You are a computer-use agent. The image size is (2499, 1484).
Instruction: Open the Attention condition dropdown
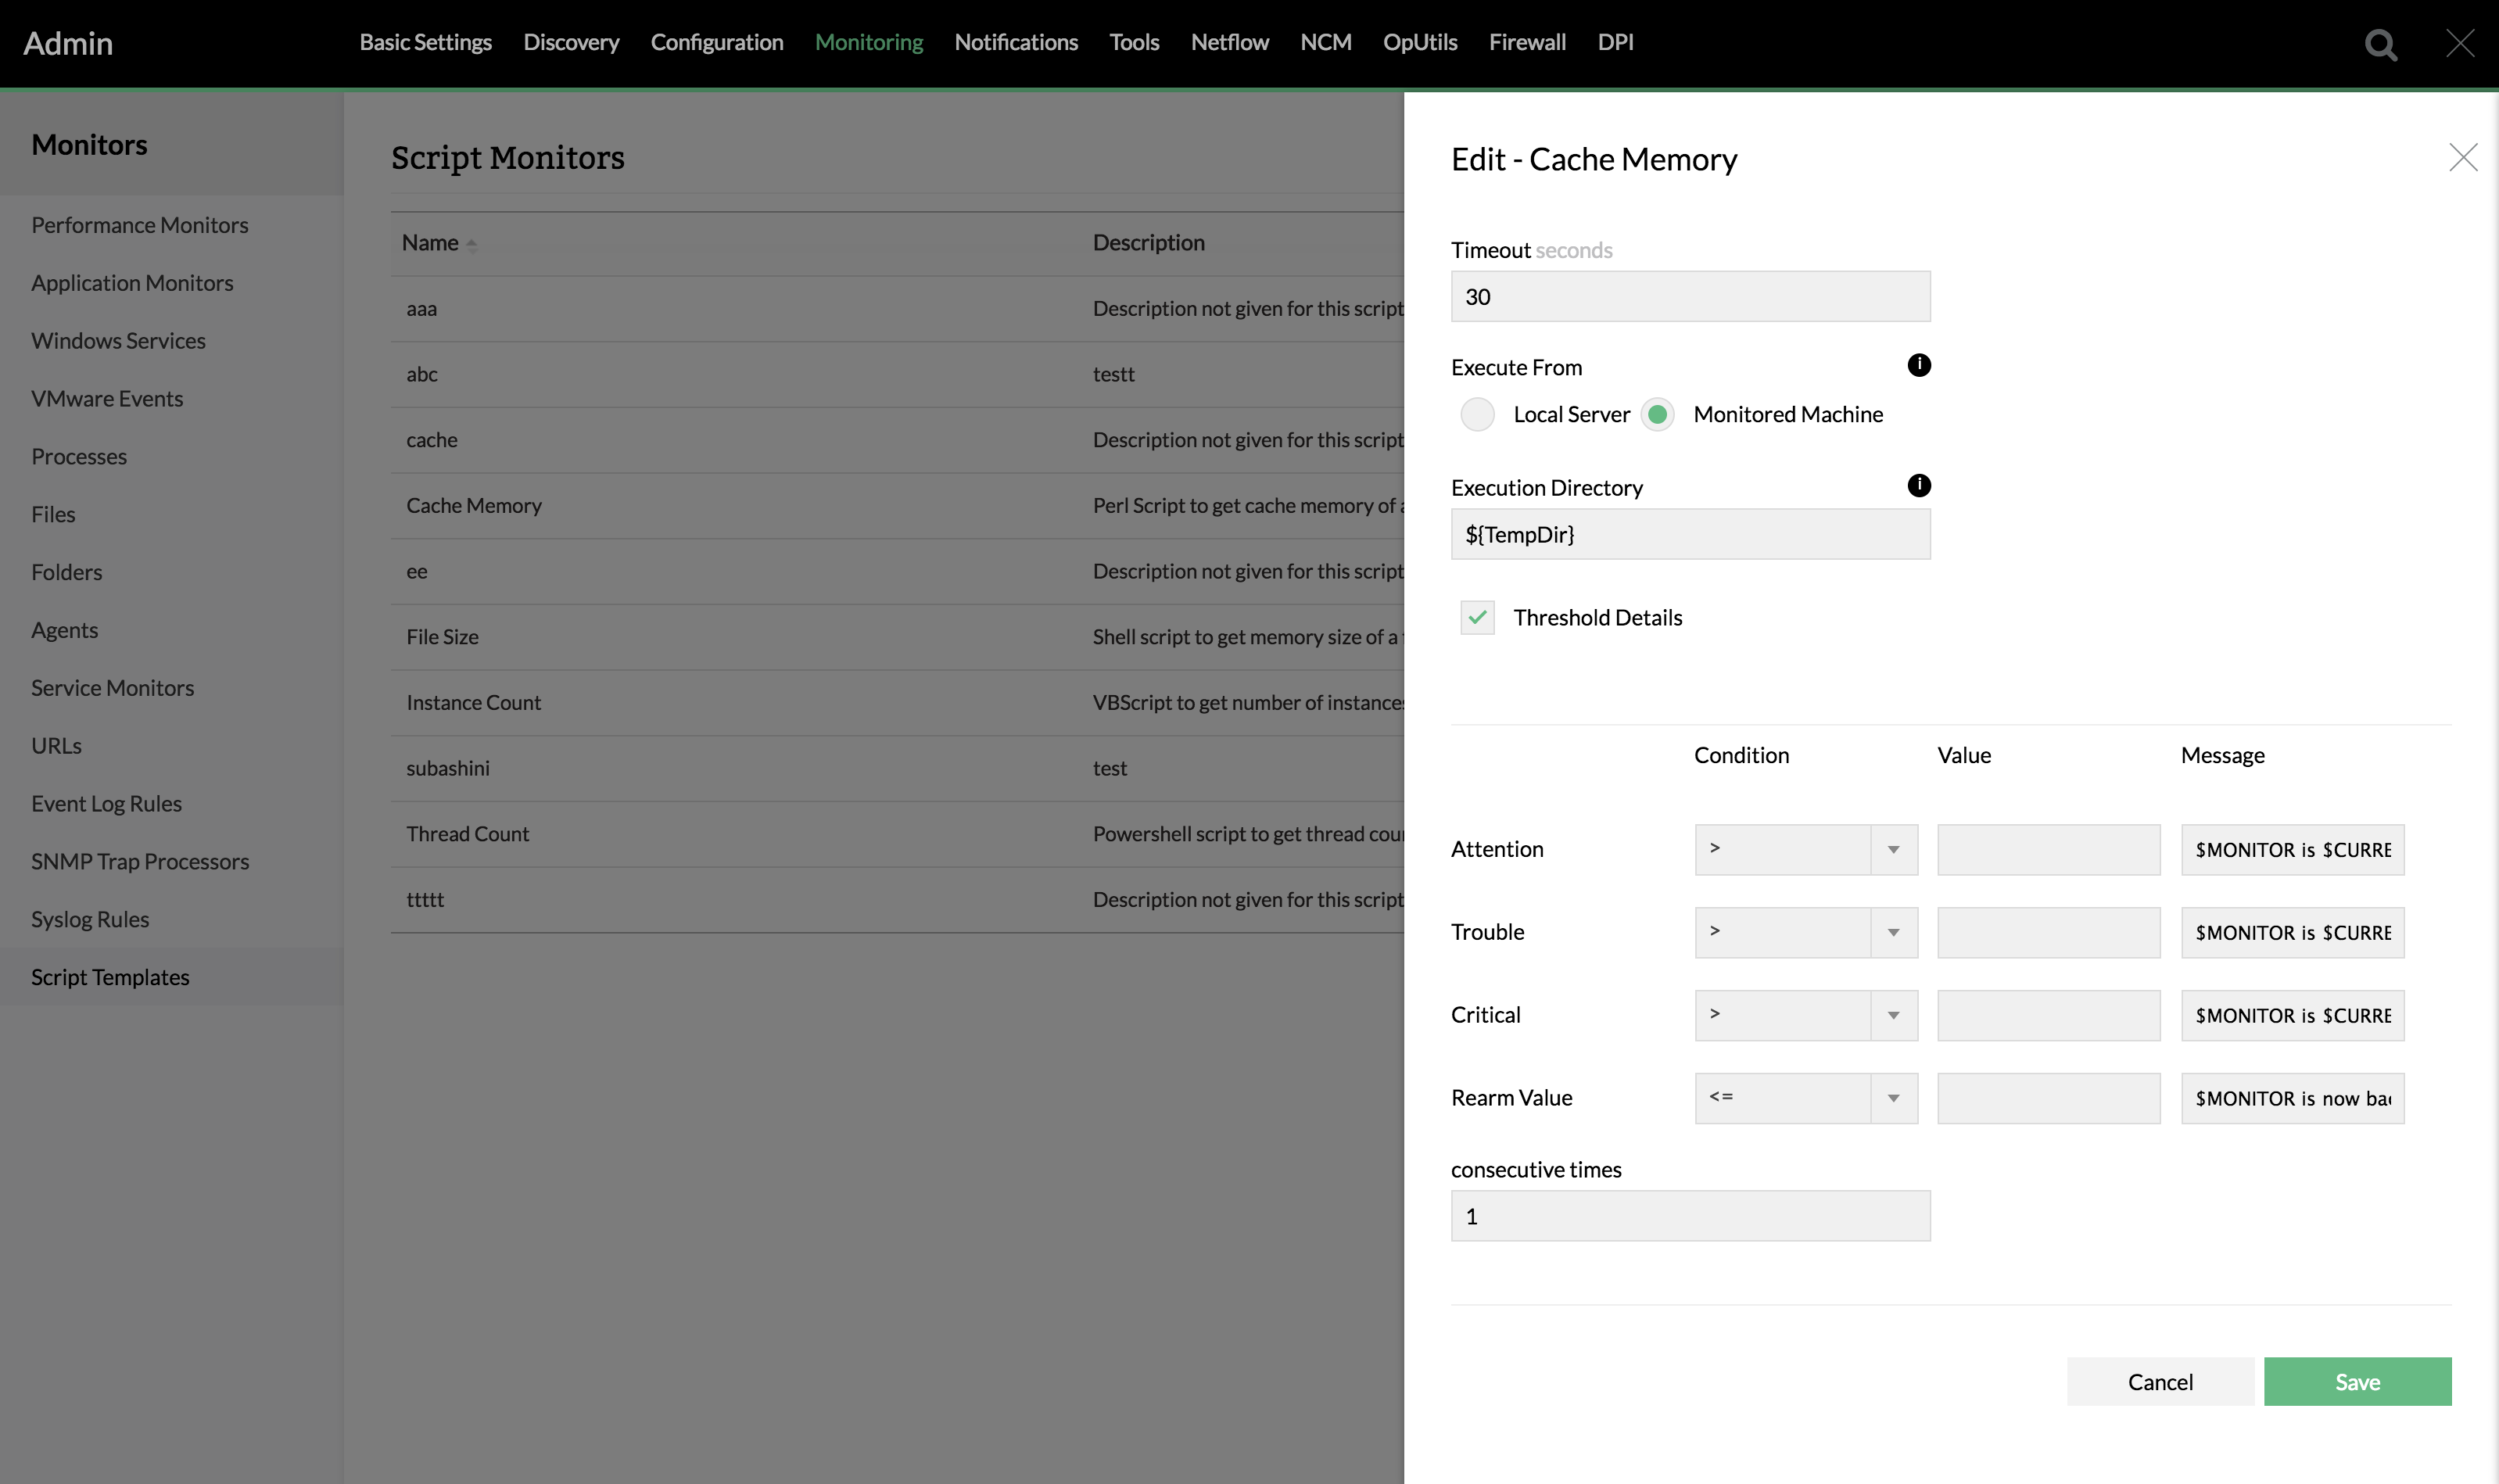pos(1892,849)
